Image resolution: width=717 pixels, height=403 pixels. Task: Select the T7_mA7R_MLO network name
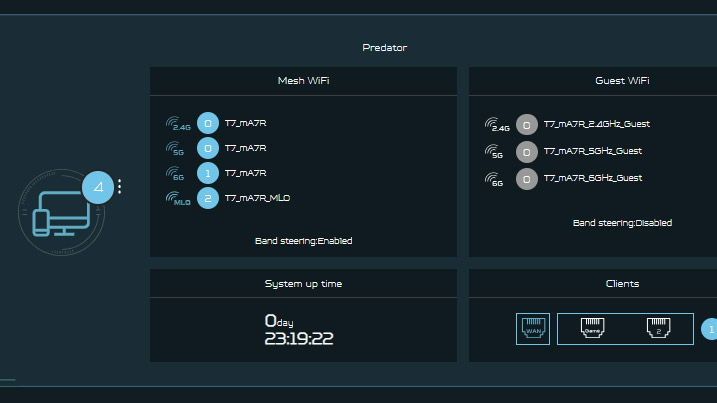click(257, 199)
